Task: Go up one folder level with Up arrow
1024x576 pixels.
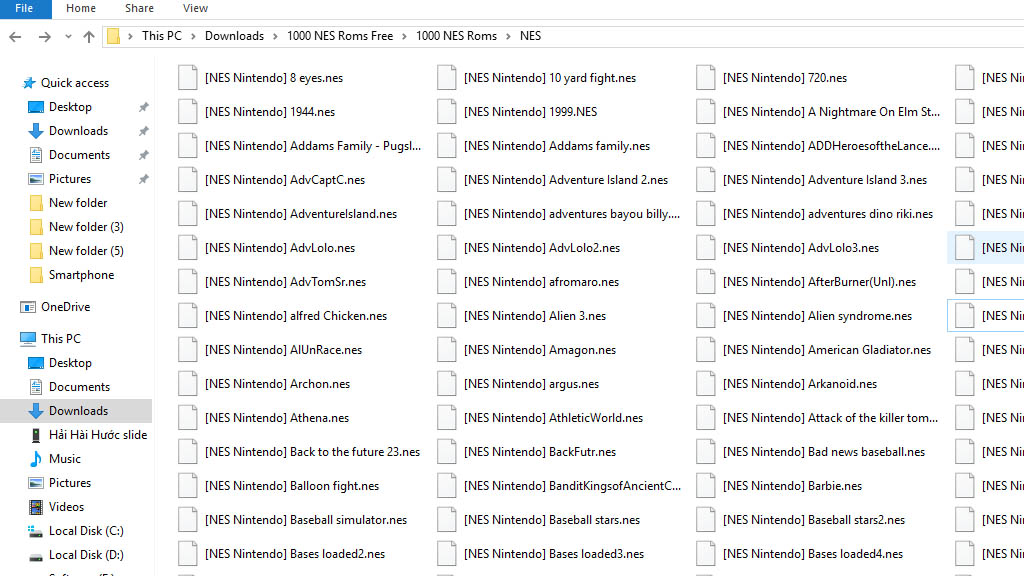Action: [89, 36]
